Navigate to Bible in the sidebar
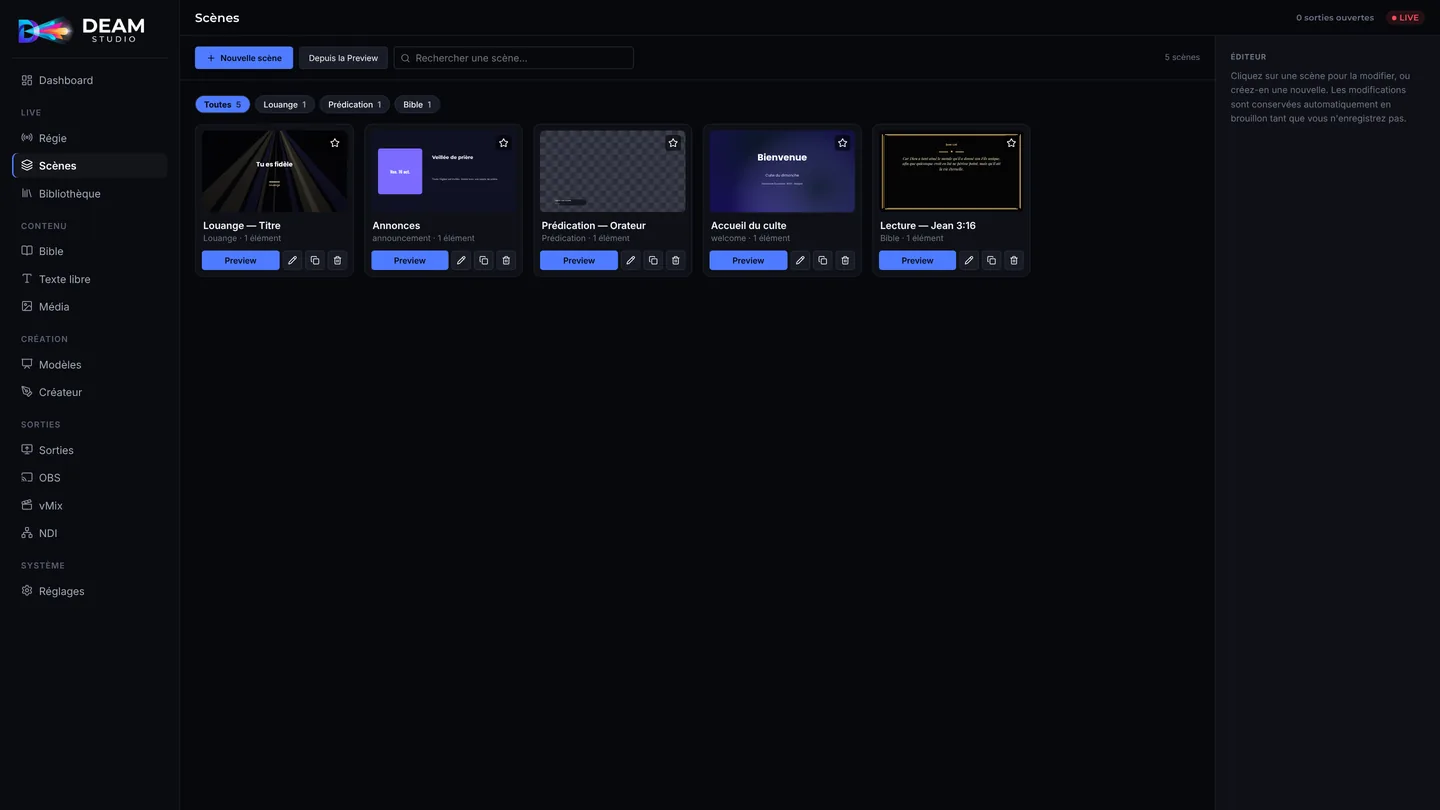 (x=90, y=251)
